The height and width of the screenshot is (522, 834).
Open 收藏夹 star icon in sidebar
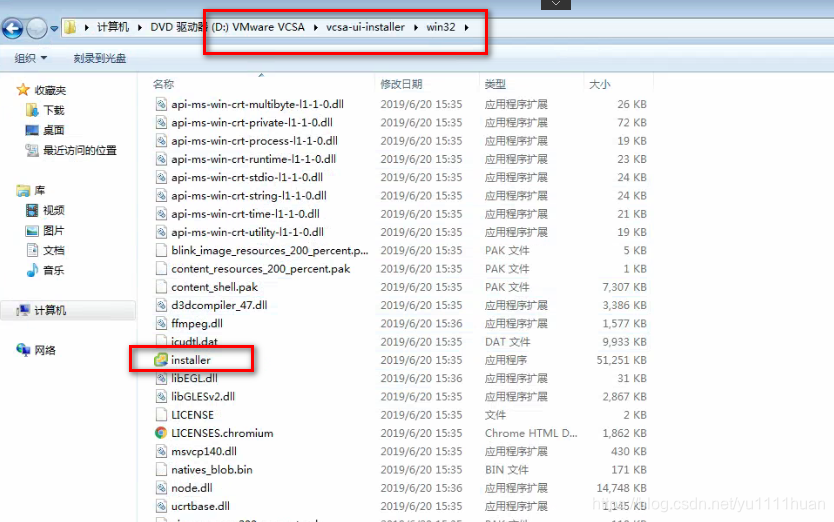click(x=23, y=90)
